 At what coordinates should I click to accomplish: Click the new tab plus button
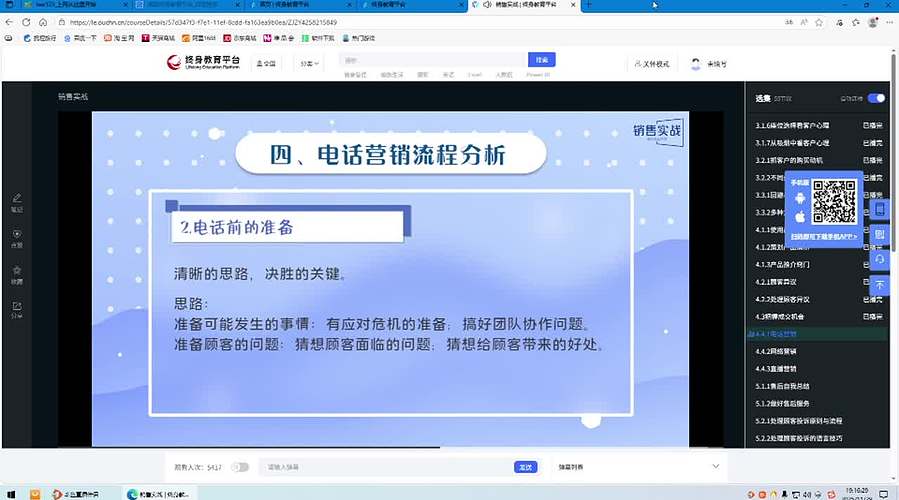(588, 5)
